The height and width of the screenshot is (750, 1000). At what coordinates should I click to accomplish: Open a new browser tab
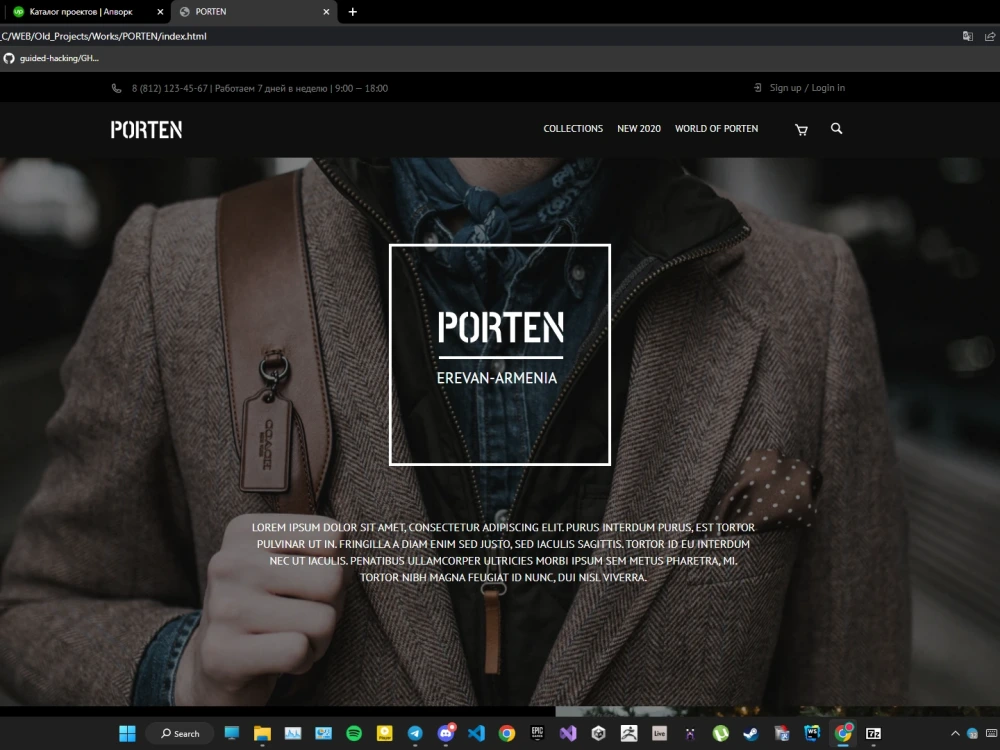click(x=353, y=11)
